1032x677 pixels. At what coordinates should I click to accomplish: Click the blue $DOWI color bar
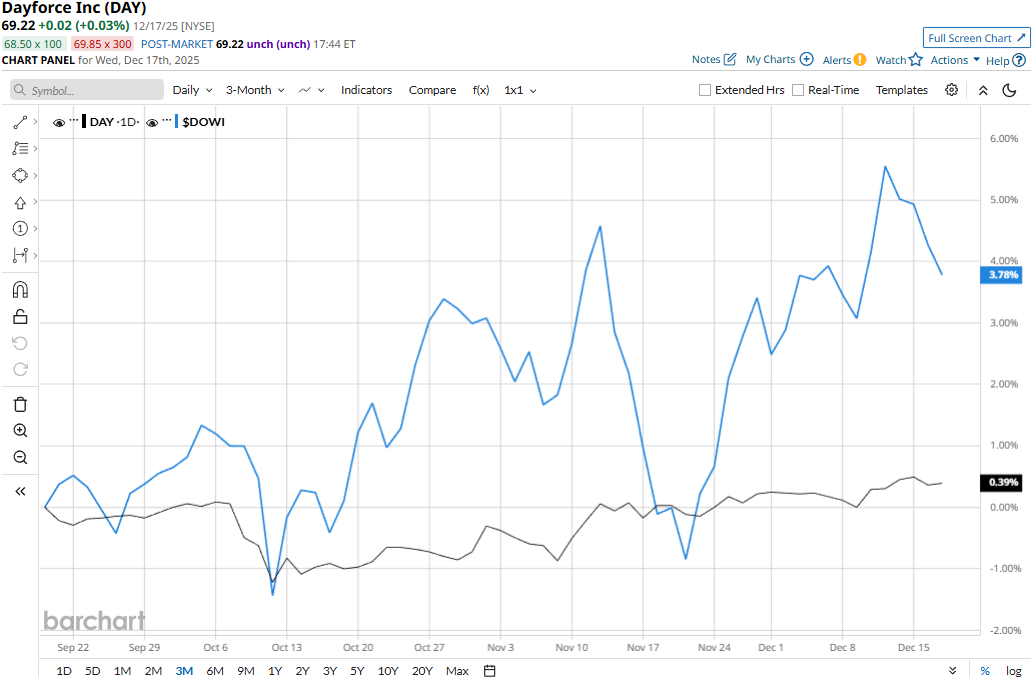(176, 122)
